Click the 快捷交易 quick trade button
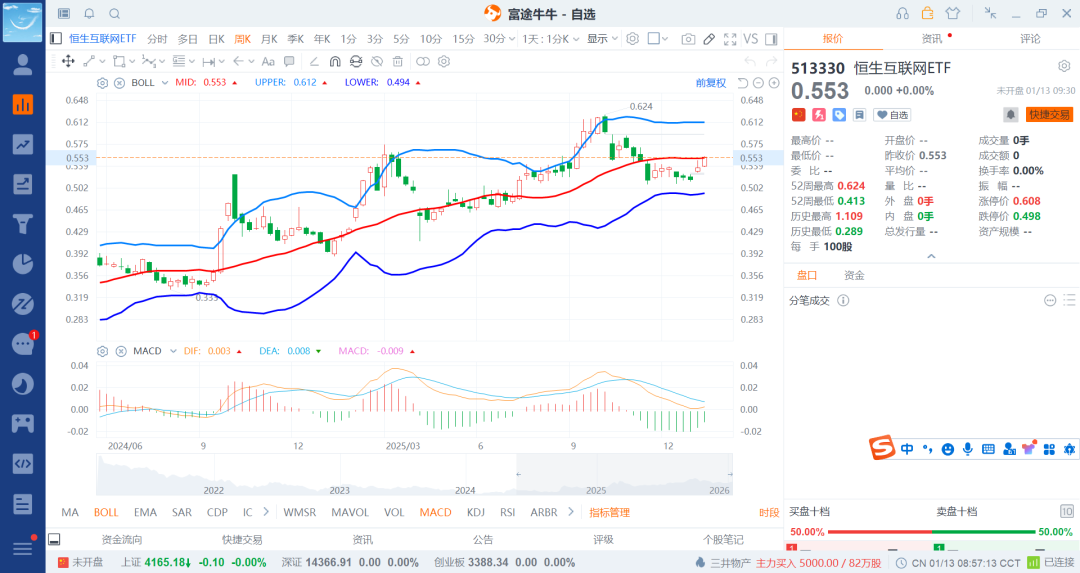The height and width of the screenshot is (573, 1080). tap(1049, 115)
